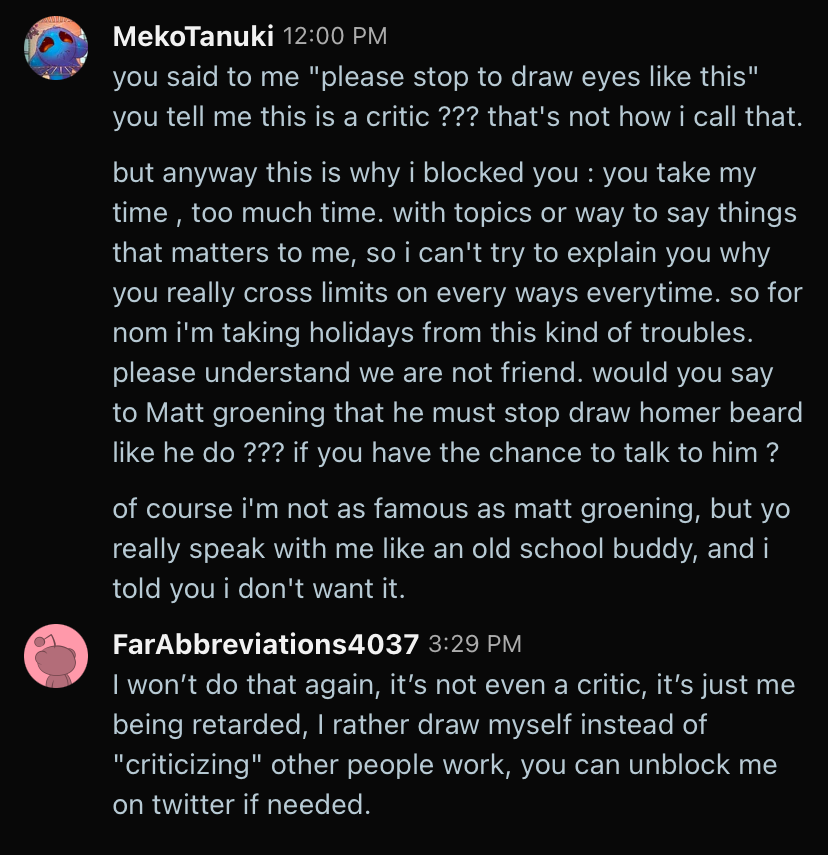828x855 pixels.
Task: Open the MekoTanuki username
Action: click(193, 36)
